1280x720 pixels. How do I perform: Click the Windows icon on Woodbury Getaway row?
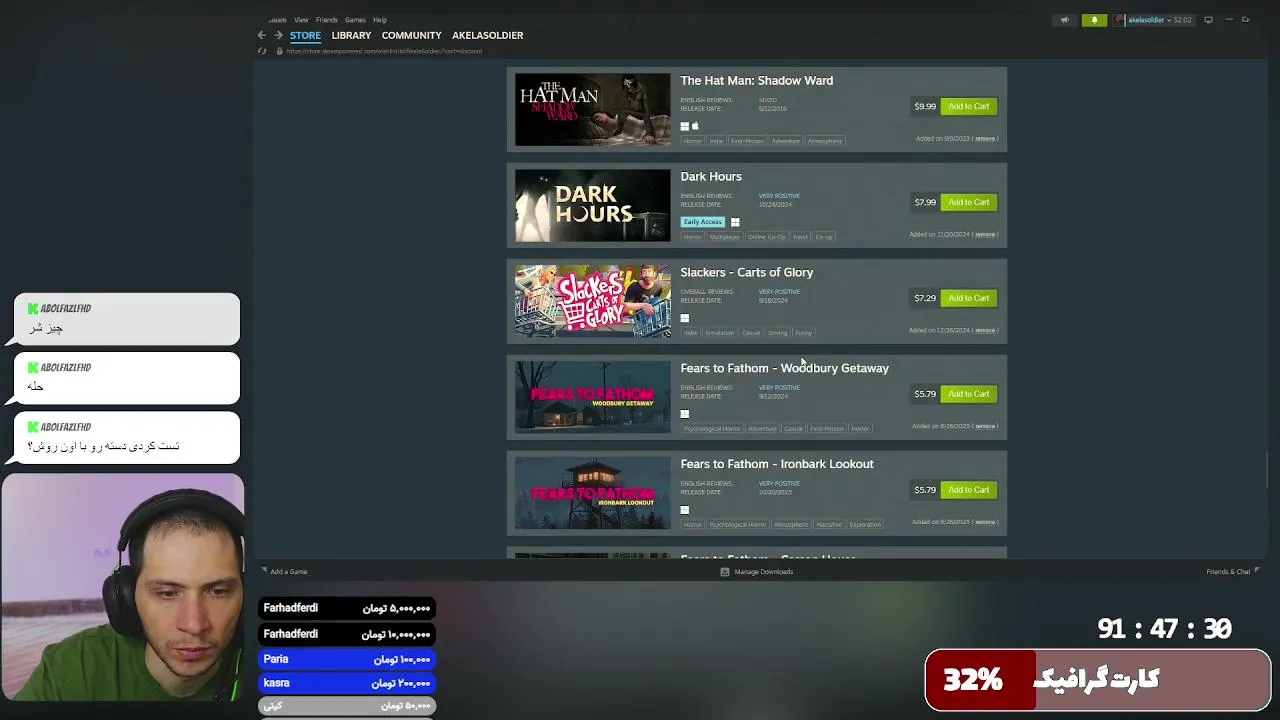[685, 414]
